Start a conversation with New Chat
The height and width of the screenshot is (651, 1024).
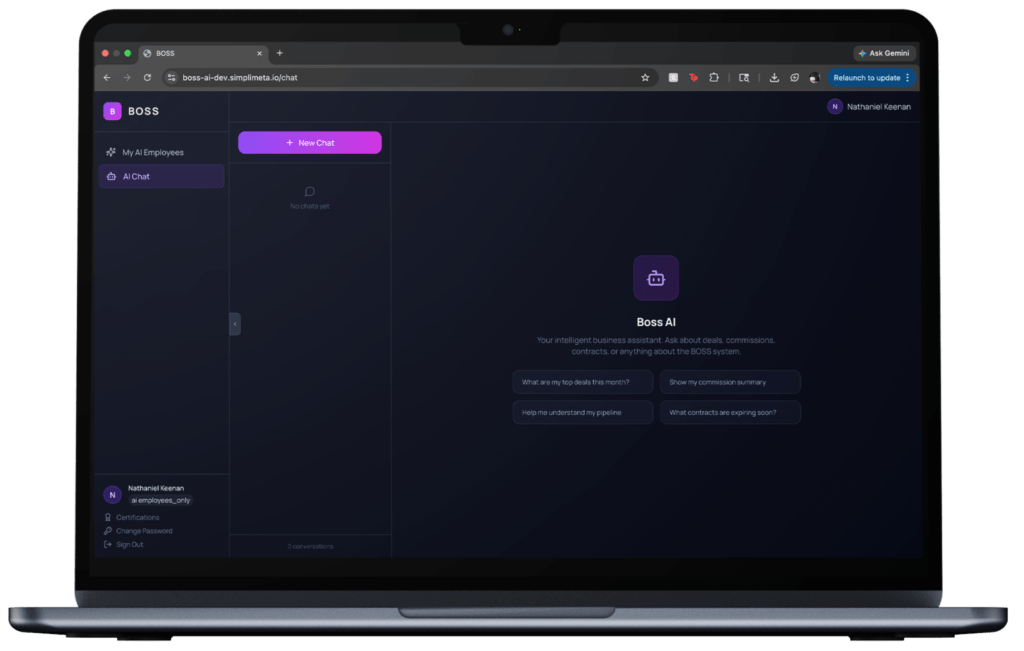309,143
